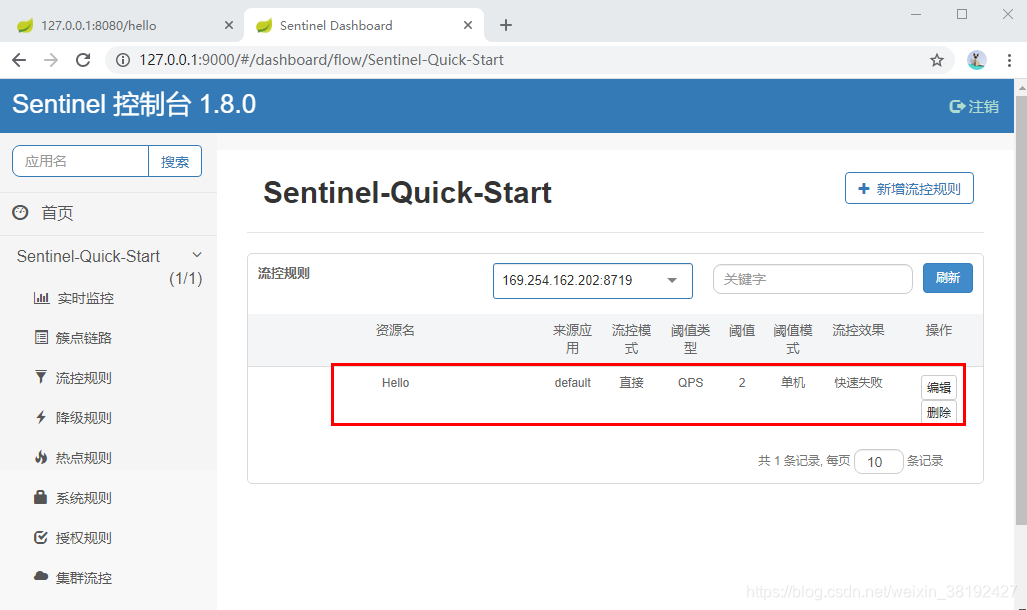Open 热点规则 menu item
The height and width of the screenshot is (610, 1027).
(x=84, y=458)
